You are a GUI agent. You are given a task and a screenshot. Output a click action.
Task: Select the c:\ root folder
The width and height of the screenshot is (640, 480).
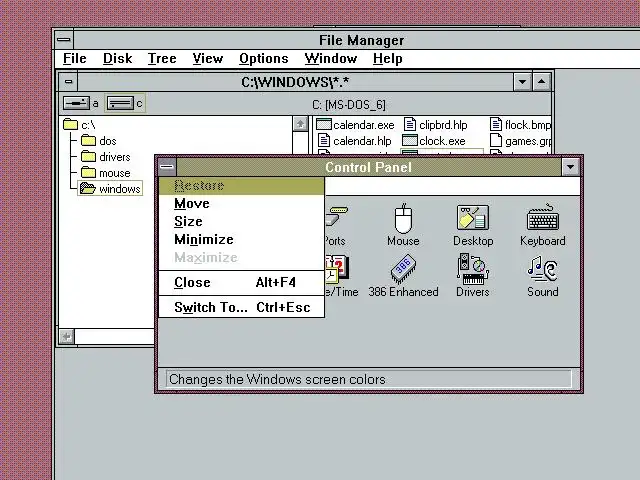[80, 124]
